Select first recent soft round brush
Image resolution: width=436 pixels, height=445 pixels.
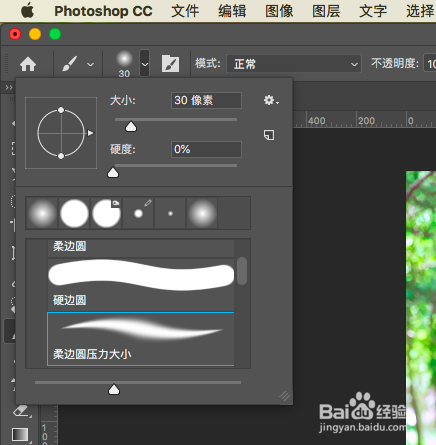tap(42, 213)
